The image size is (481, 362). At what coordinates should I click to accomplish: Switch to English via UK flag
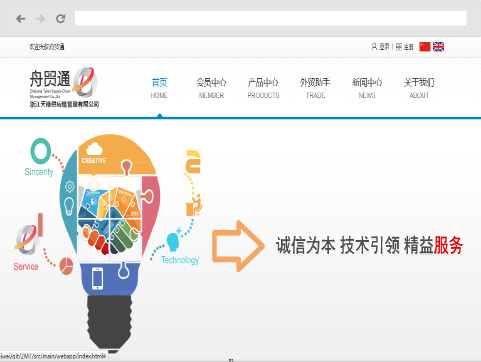pos(438,47)
